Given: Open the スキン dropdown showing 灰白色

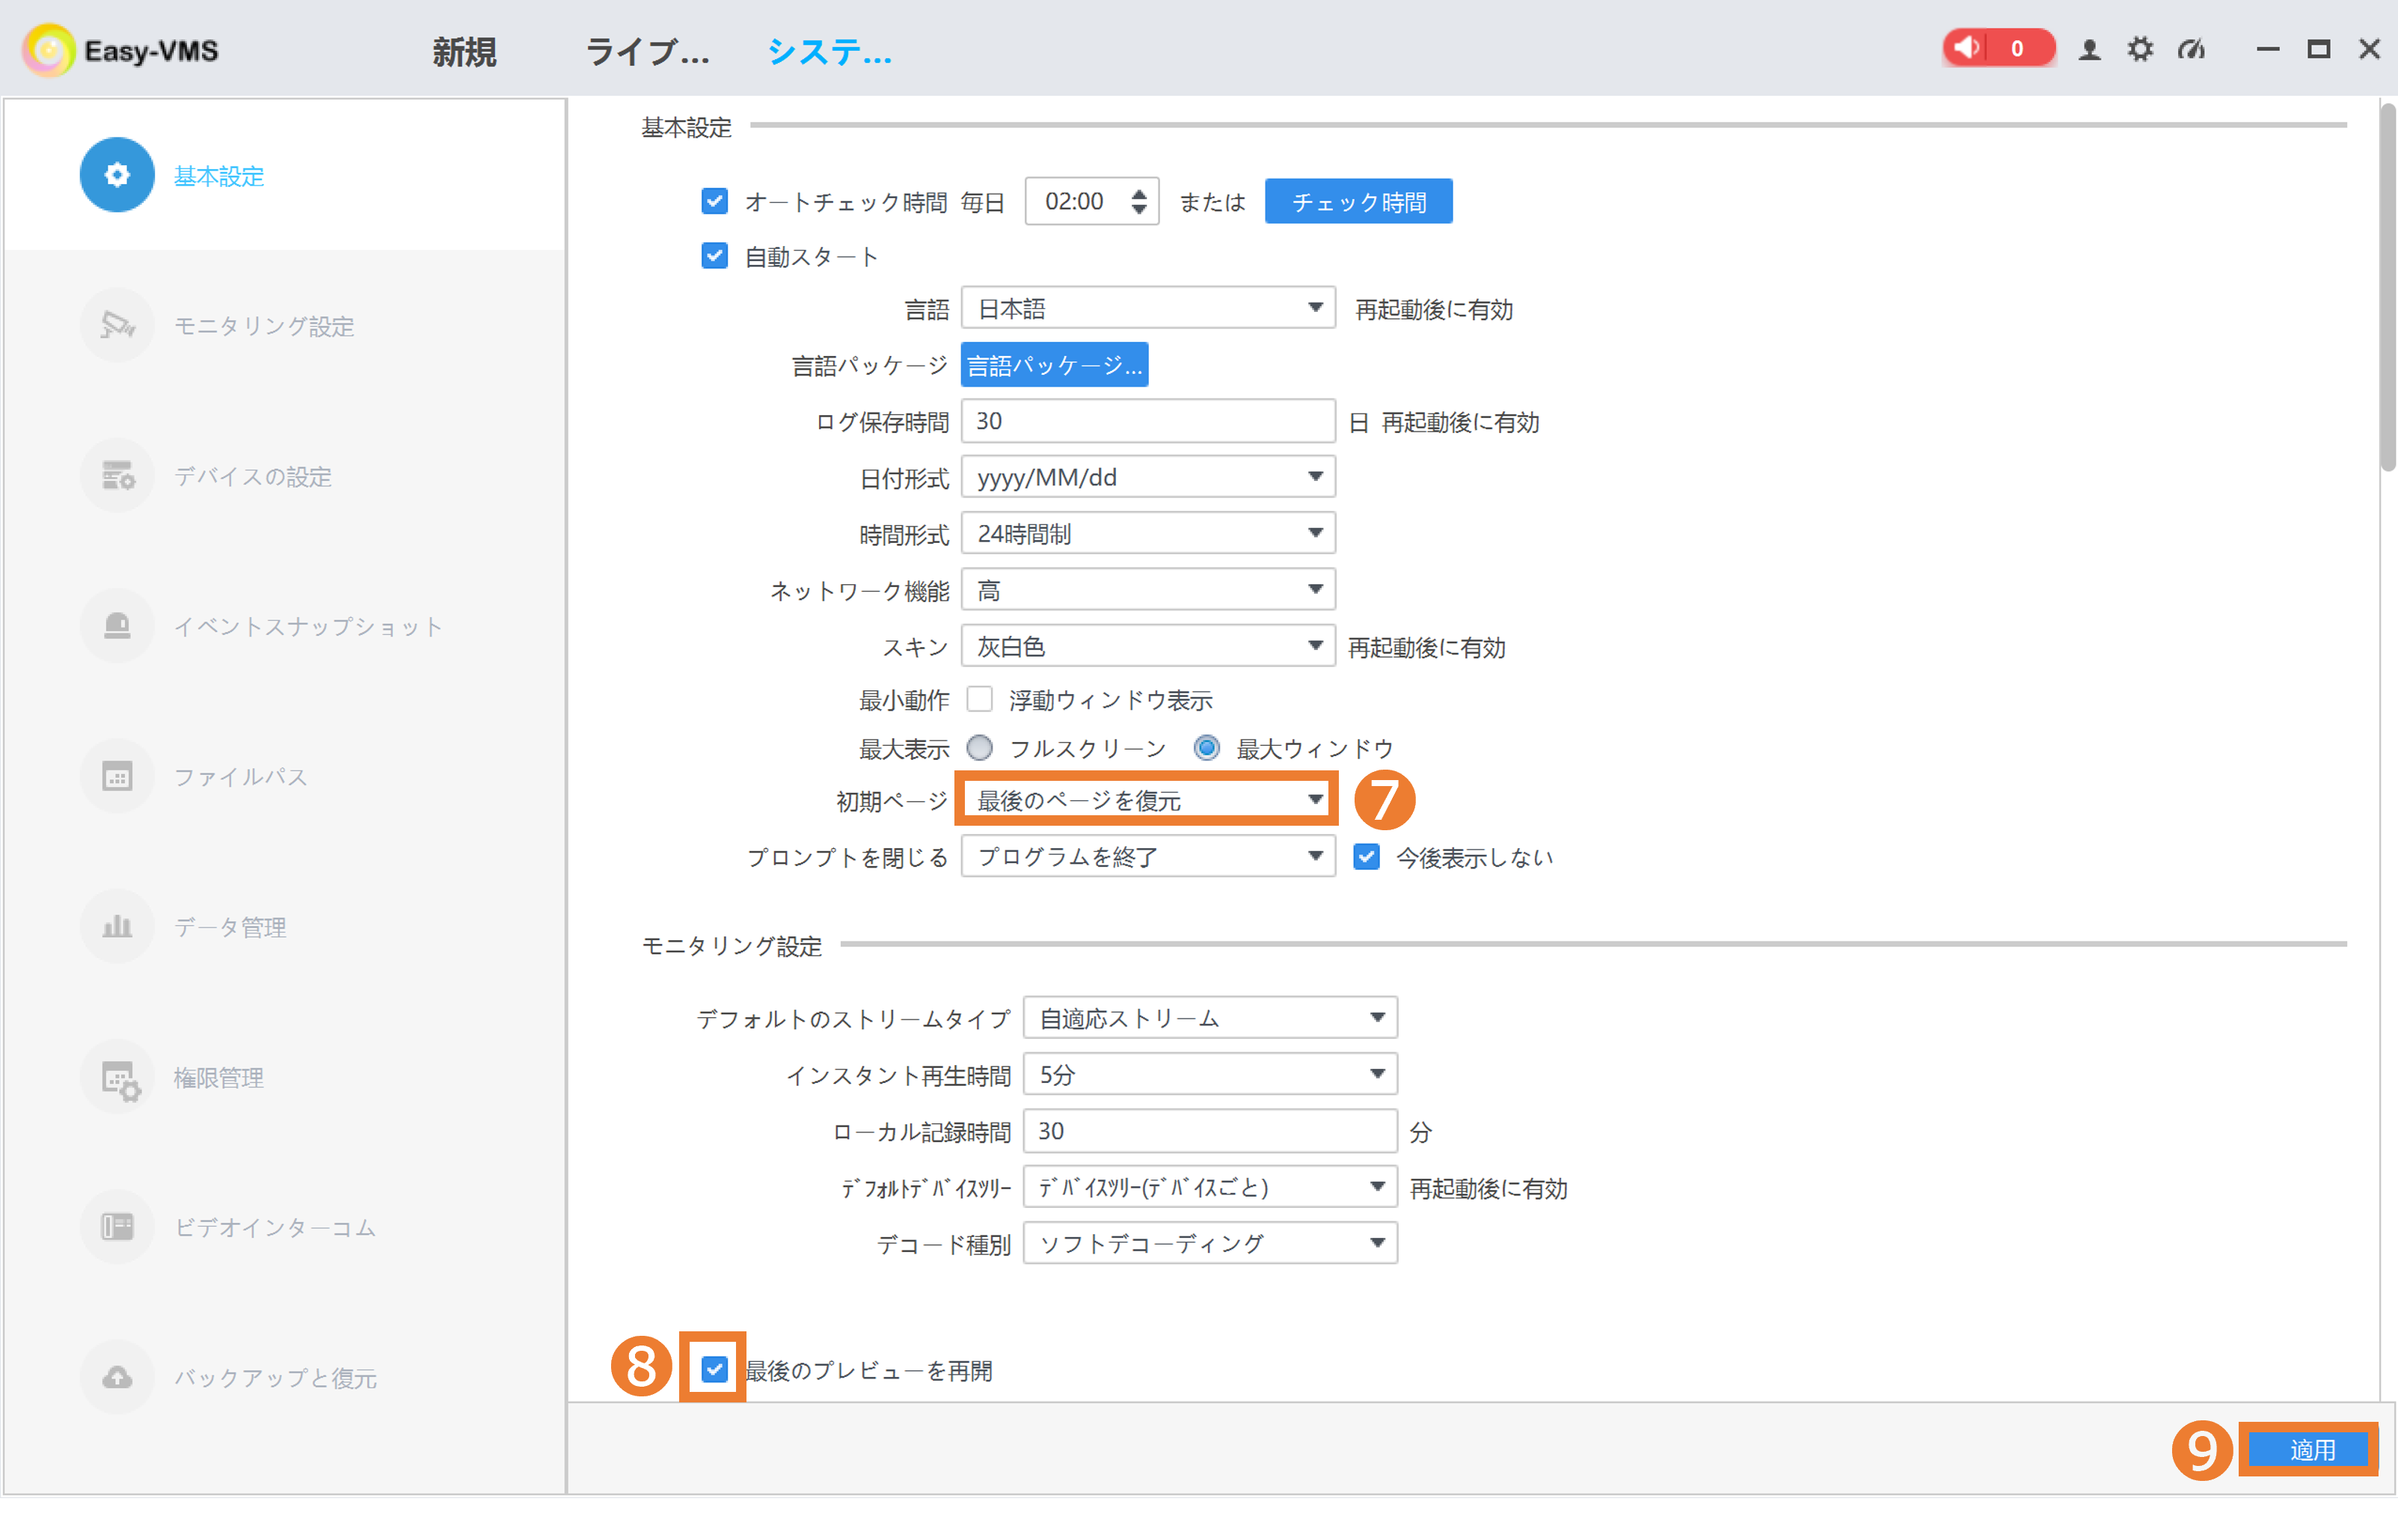Looking at the screenshot, I should coord(1147,646).
